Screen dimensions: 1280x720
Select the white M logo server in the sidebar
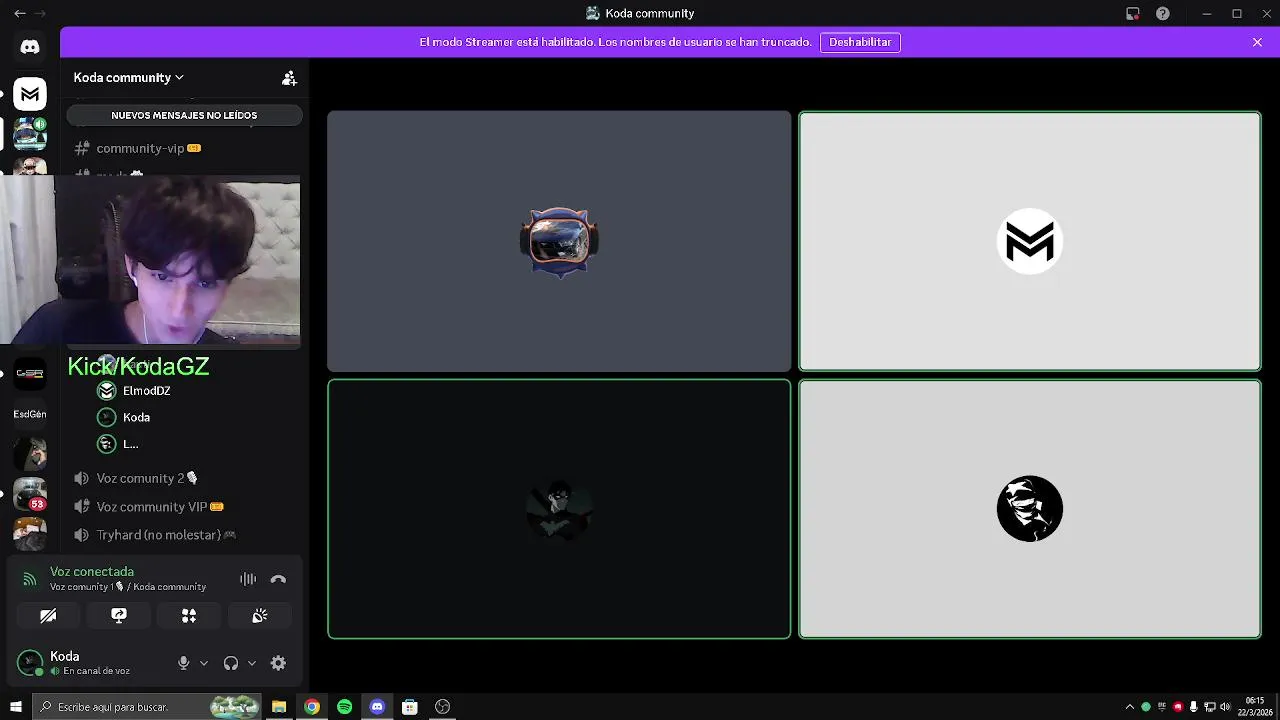pyautogui.click(x=30, y=94)
